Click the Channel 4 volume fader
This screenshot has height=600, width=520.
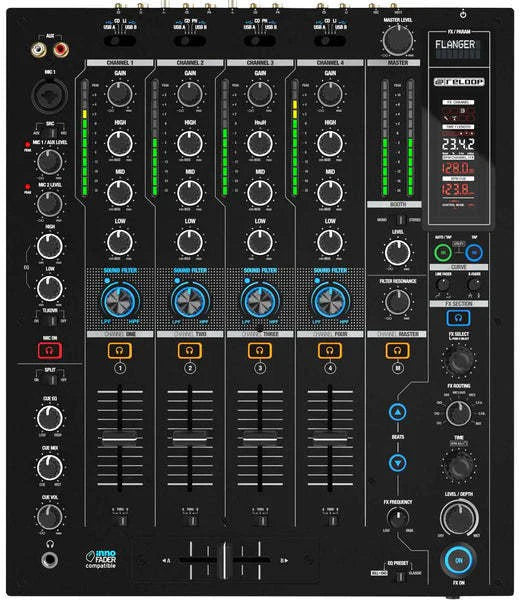point(330,439)
